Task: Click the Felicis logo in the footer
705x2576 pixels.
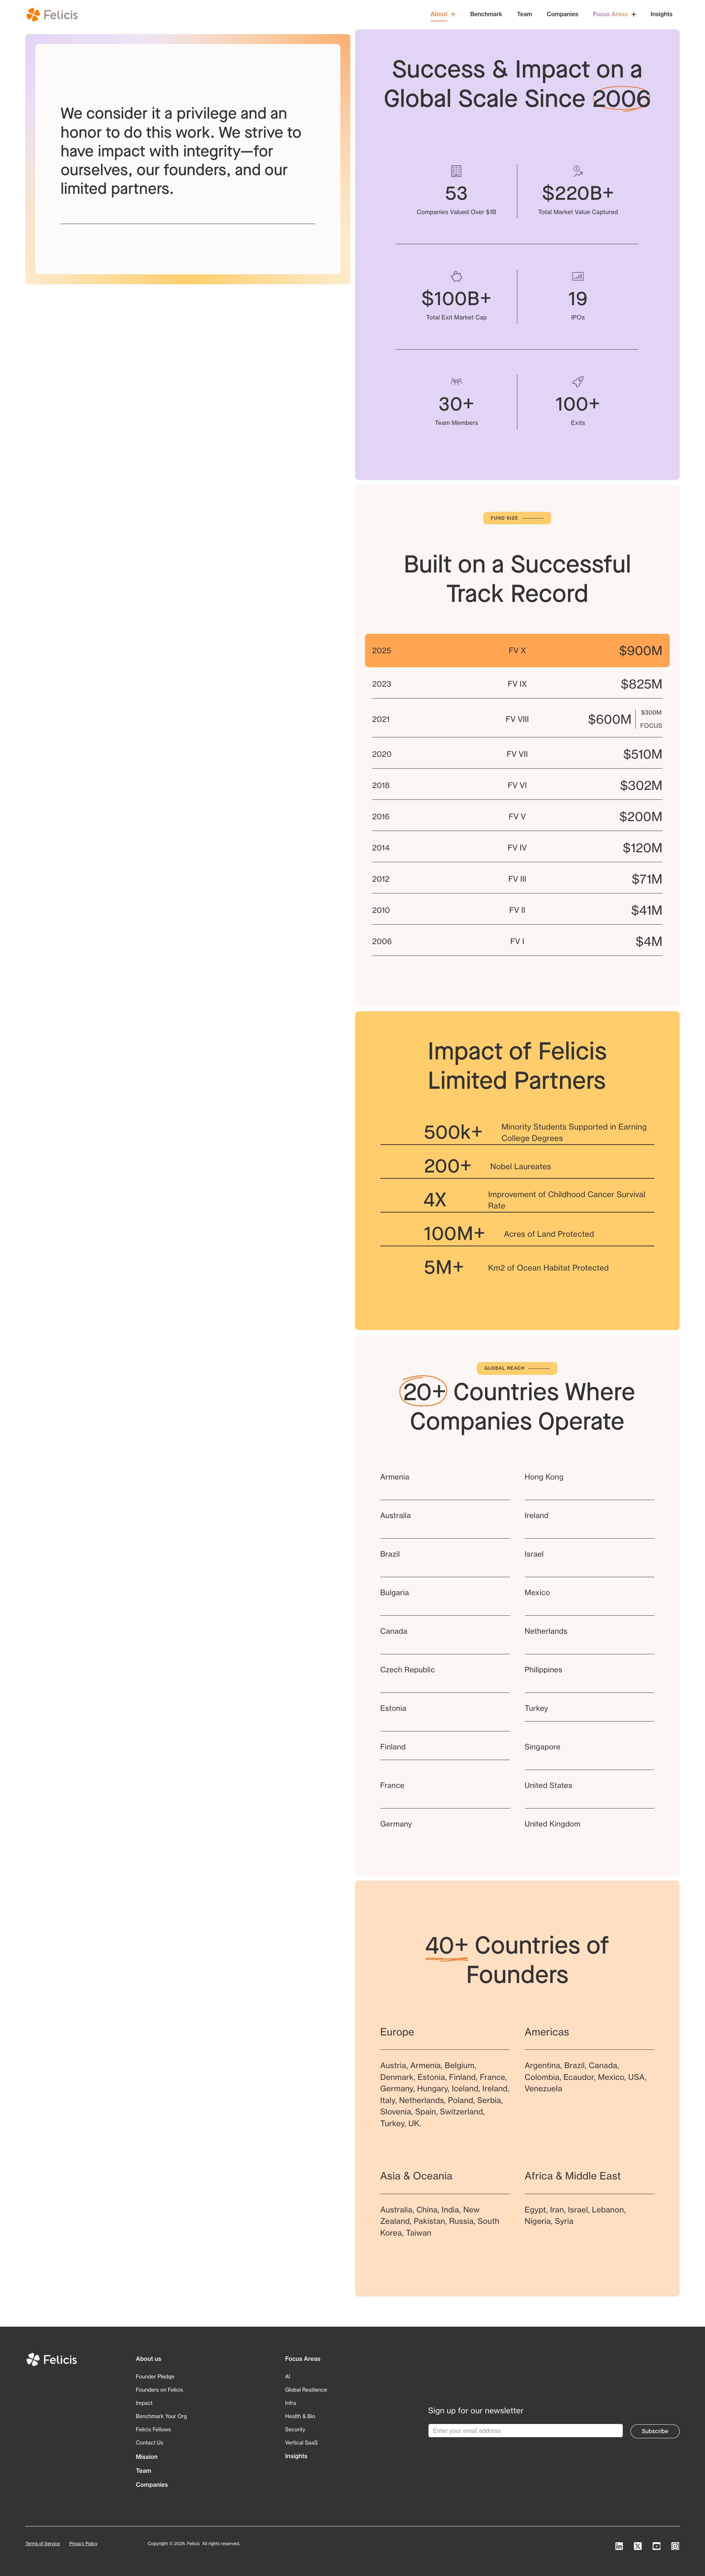Action: pos(52,2359)
